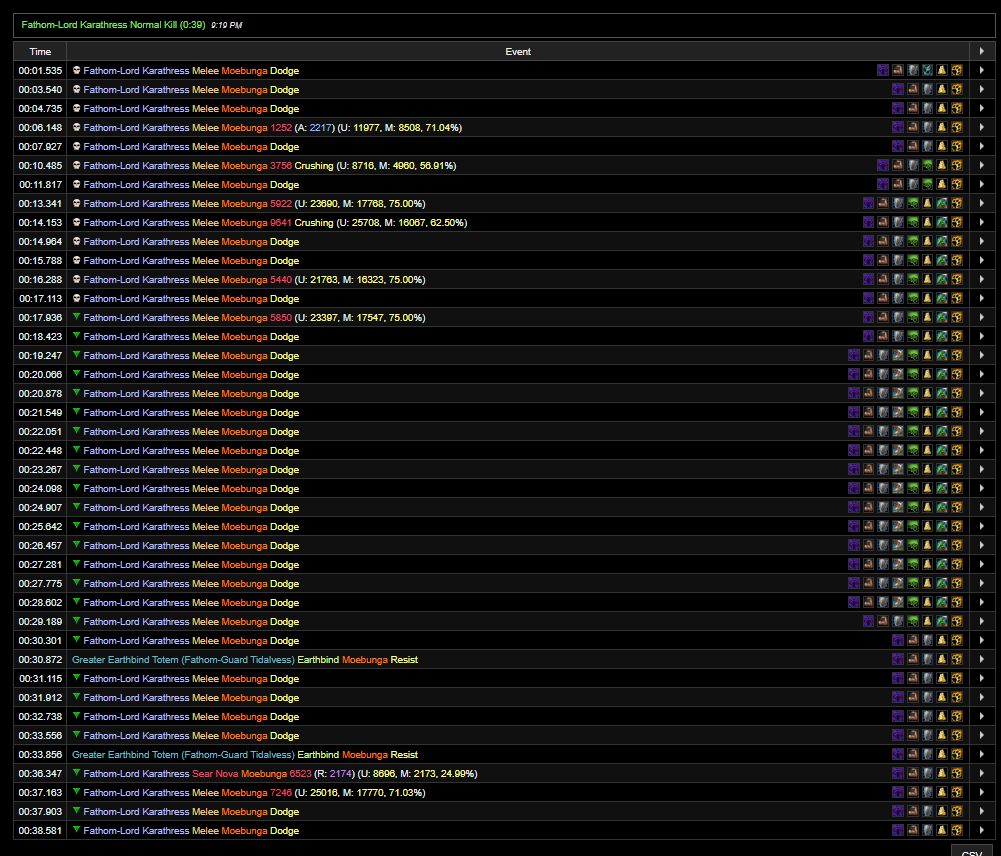This screenshot has width=1001, height=856.
Task: Click Resist result in row 00:30.872
Action: click(x=404, y=659)
